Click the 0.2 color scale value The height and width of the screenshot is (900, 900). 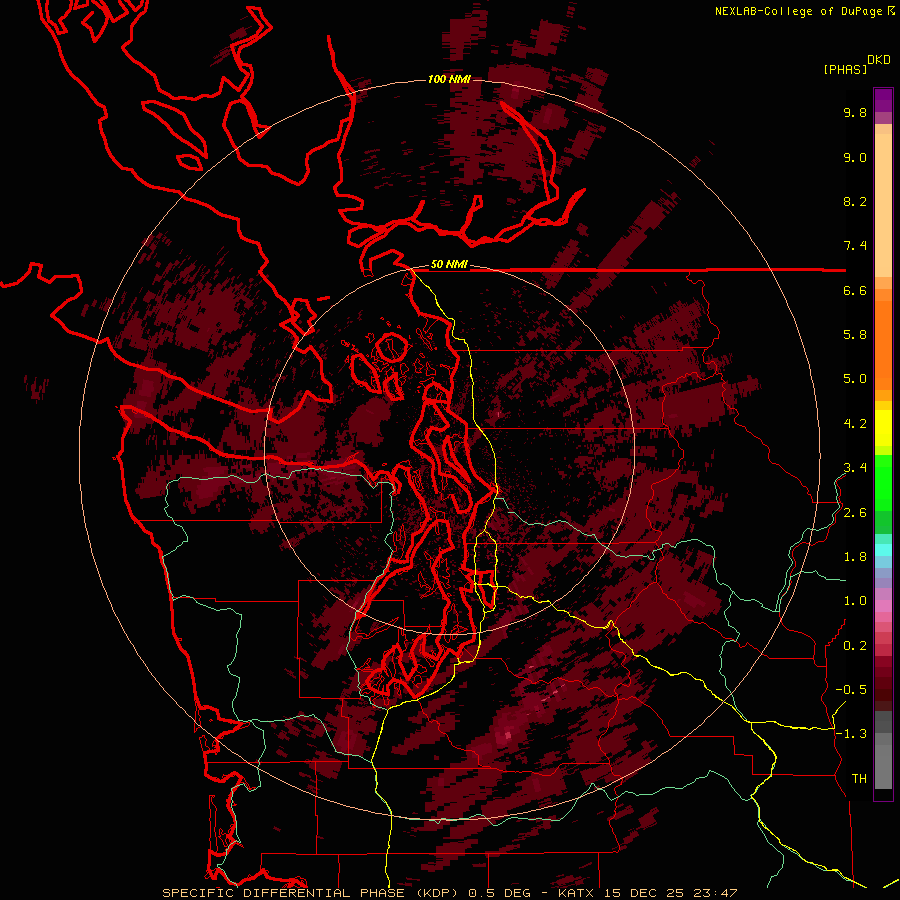coord(855,646)
